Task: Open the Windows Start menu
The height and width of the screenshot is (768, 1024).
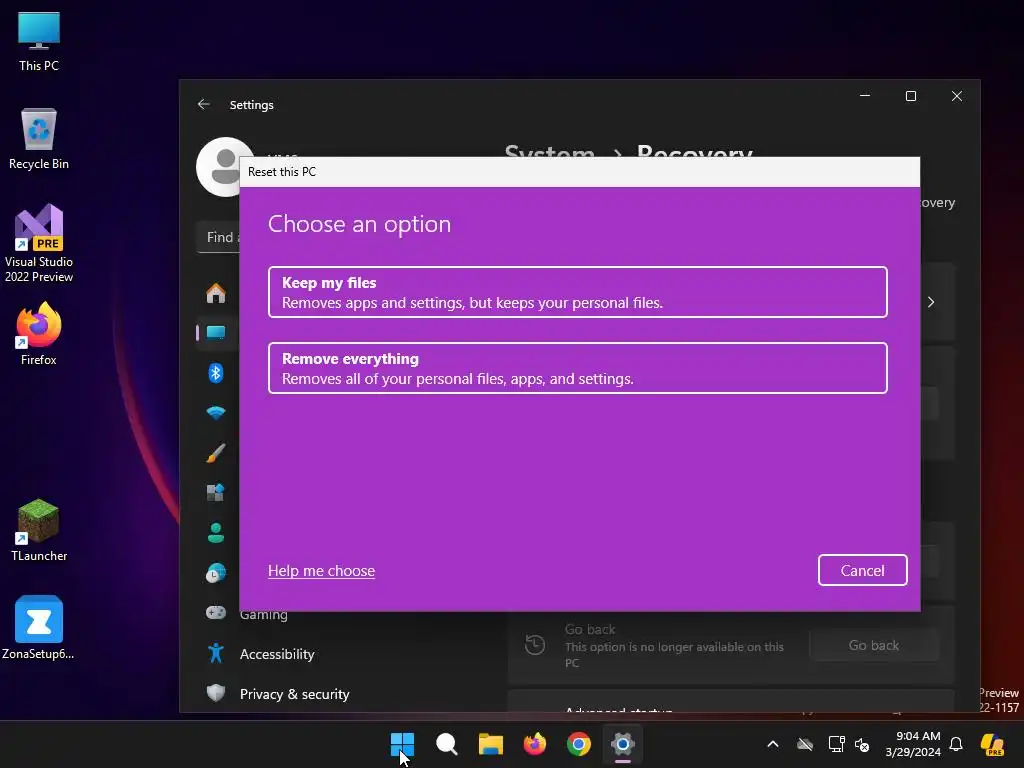Action: (402, 744)
